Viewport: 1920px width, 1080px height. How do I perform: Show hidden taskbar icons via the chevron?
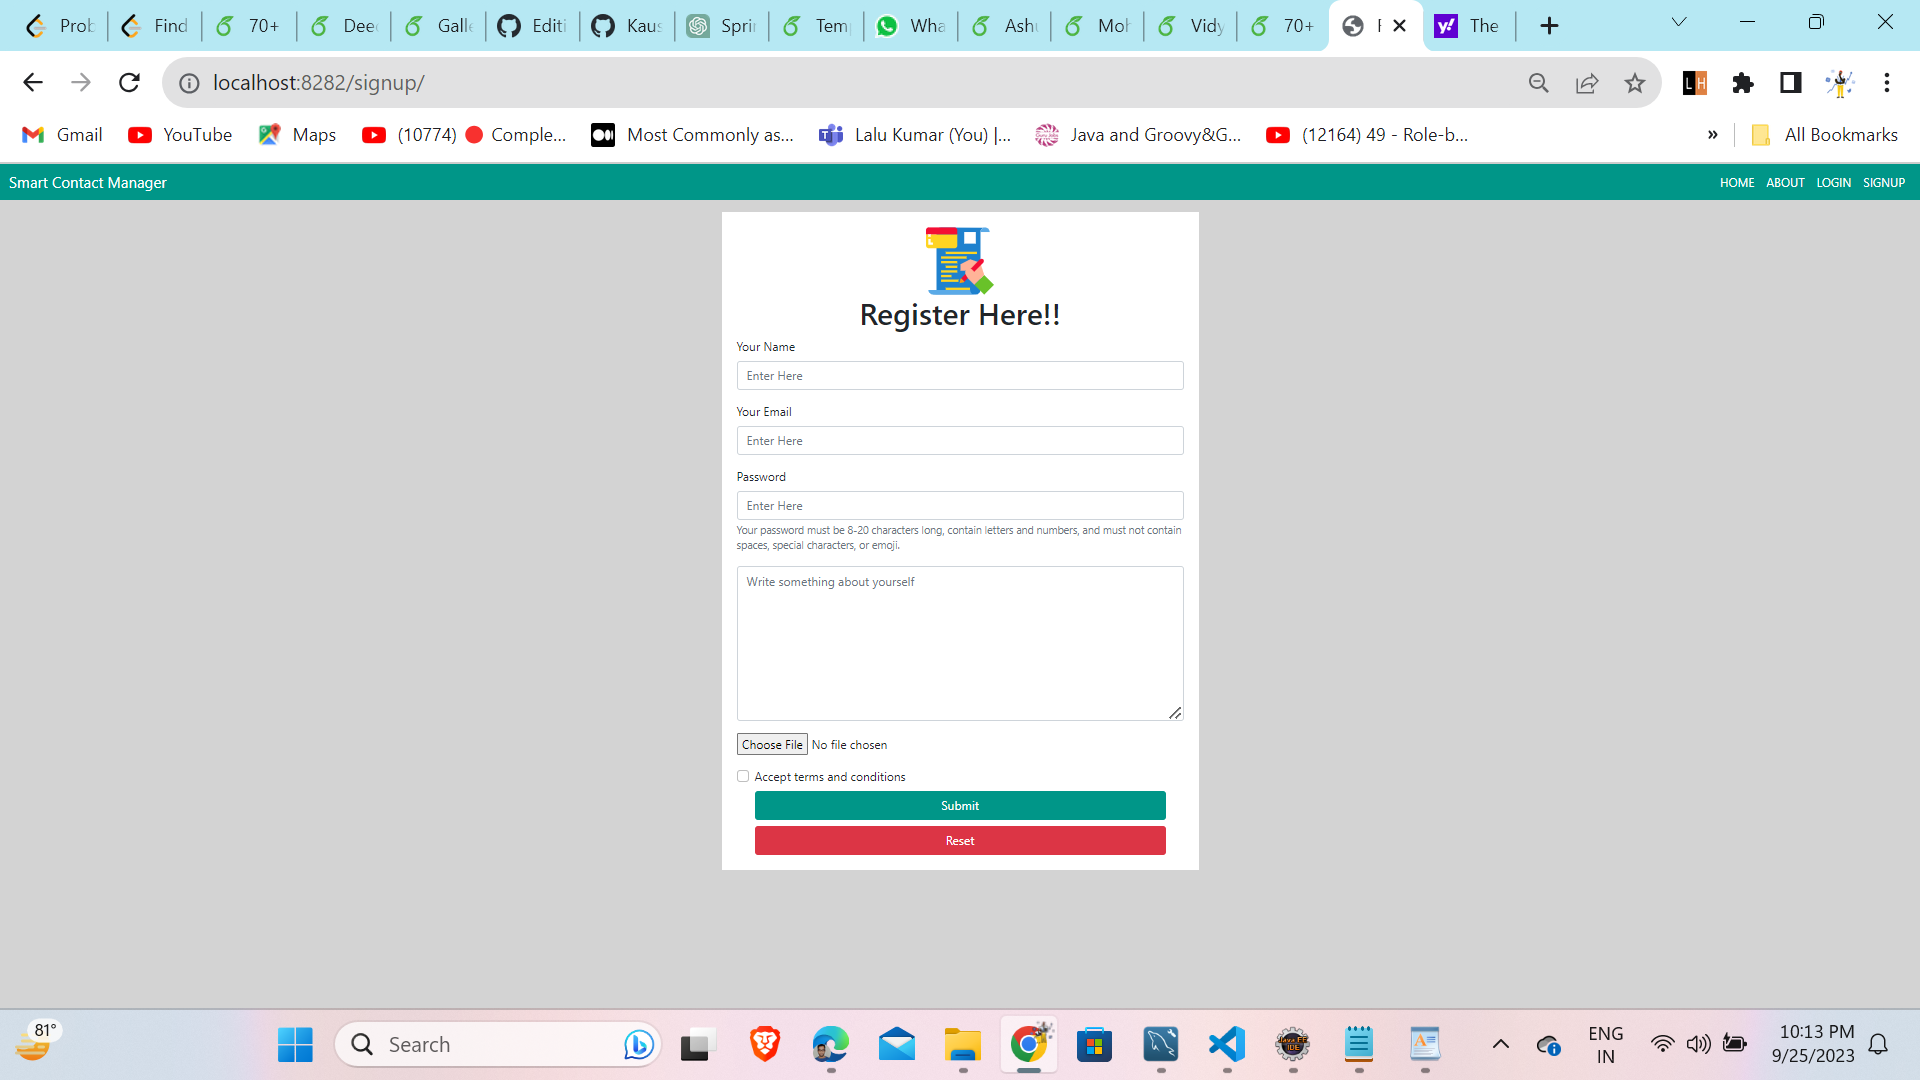click(x=1501, y=1044)
